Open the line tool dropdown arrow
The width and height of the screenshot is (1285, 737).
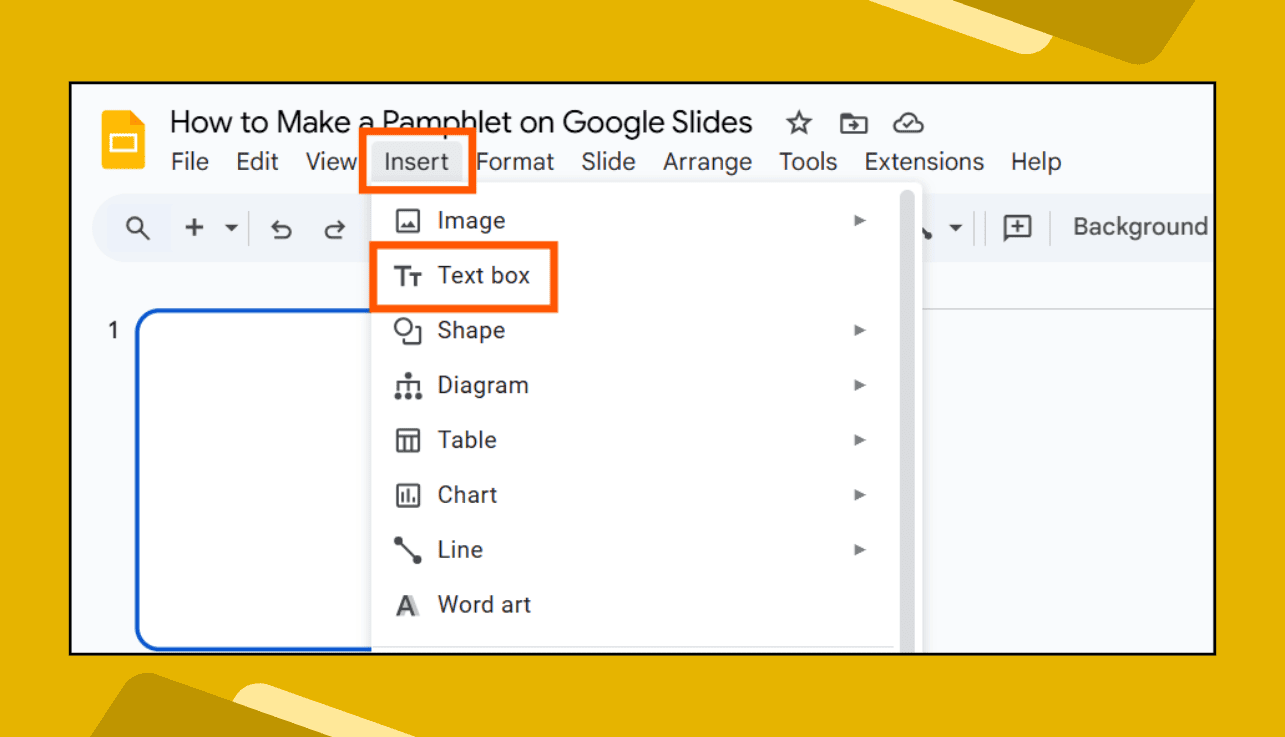[955, 228]
